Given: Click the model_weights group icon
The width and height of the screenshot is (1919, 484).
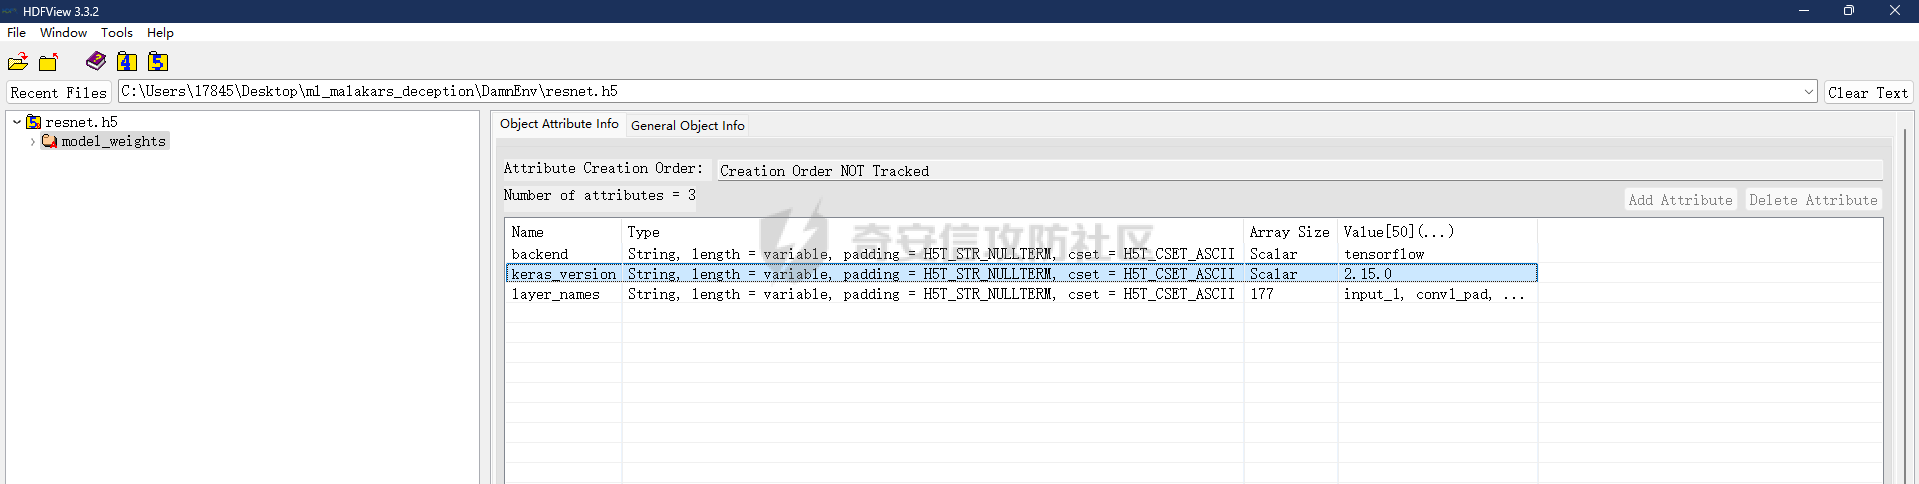Looking at the screenshot, I should pos(49,141).
